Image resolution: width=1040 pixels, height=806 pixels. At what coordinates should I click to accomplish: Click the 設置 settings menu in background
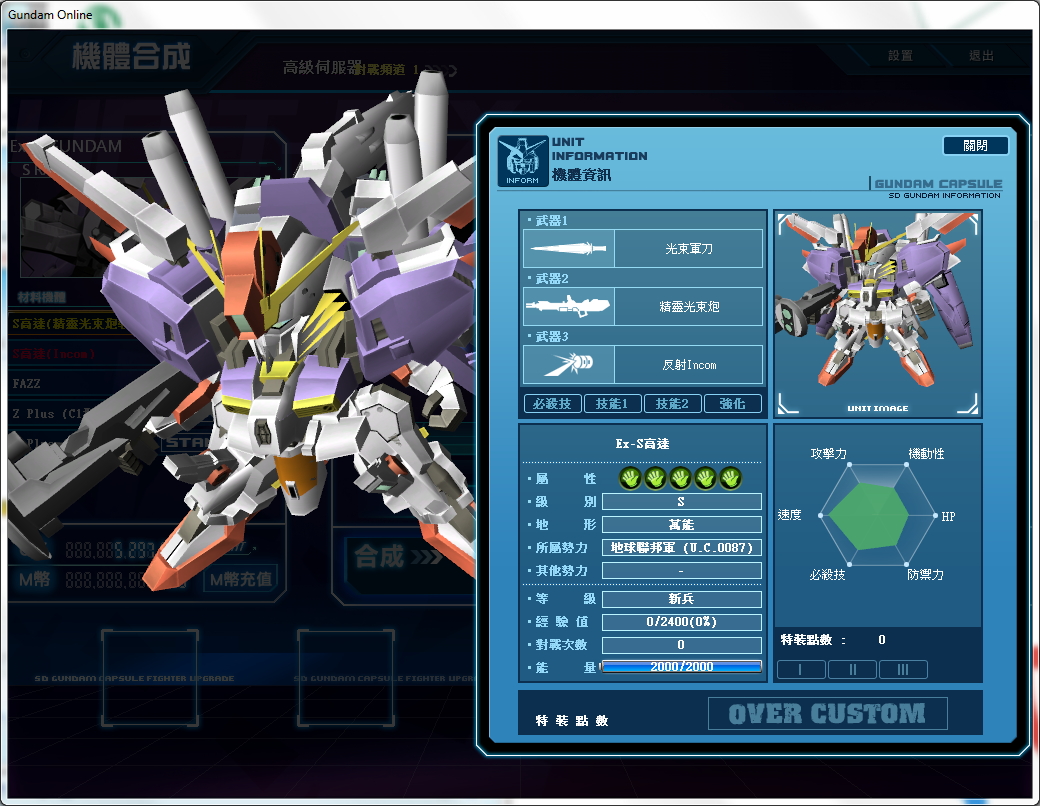tap(900, 56)
